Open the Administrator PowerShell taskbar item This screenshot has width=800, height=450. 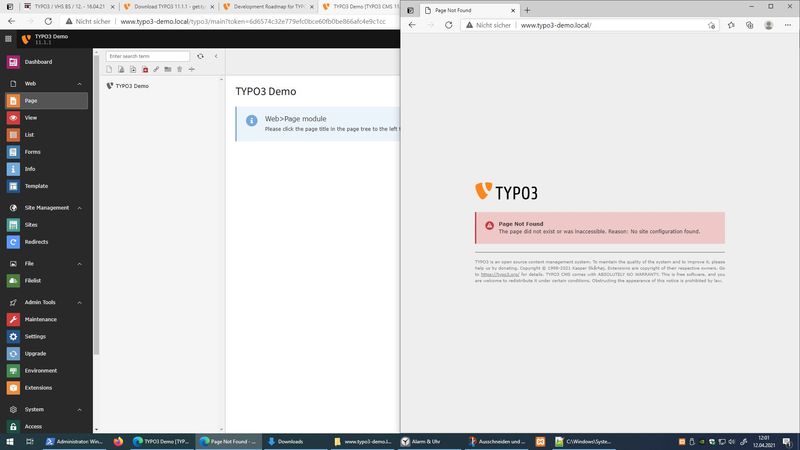75,442
